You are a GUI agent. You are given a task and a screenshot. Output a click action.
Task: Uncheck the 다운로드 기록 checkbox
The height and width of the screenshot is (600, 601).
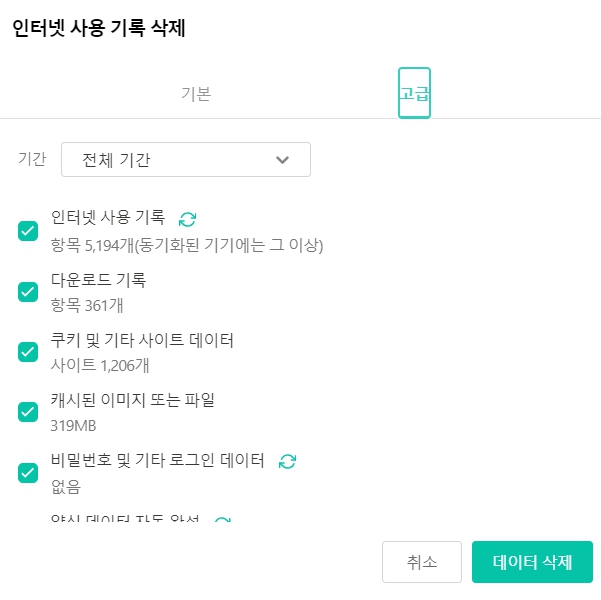click(28, 292)
